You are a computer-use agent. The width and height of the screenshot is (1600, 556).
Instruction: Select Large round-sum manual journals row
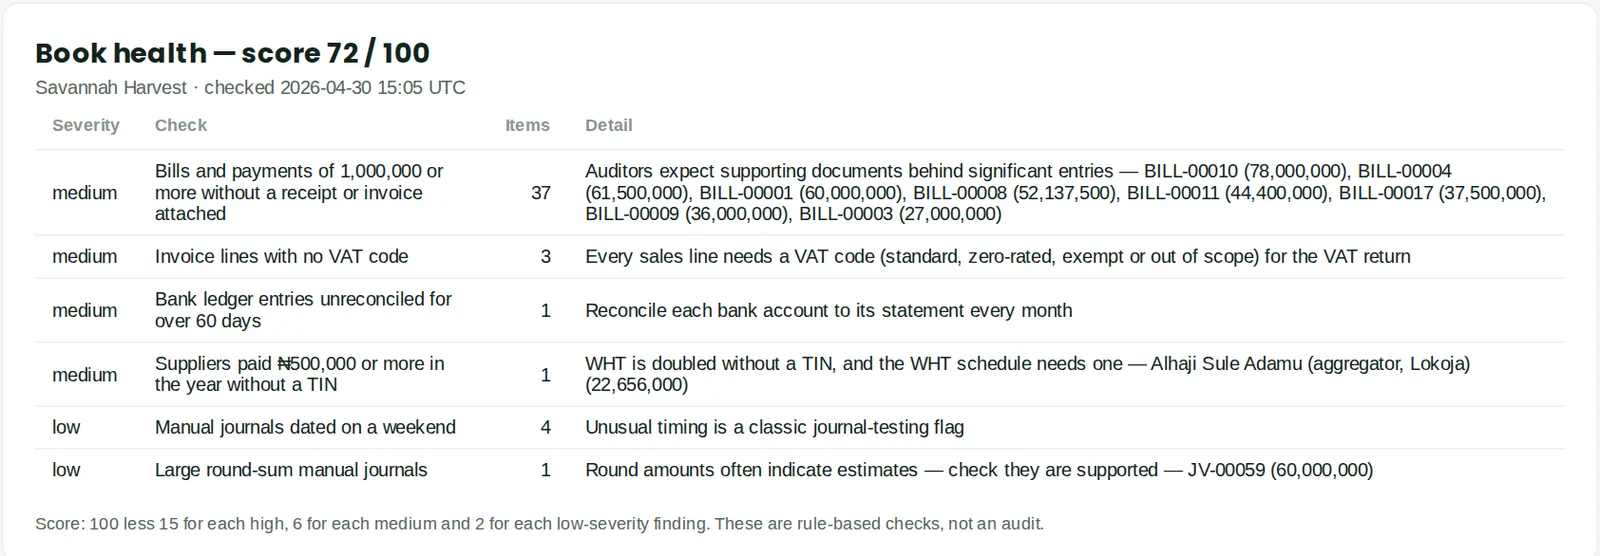coord(800,470)
